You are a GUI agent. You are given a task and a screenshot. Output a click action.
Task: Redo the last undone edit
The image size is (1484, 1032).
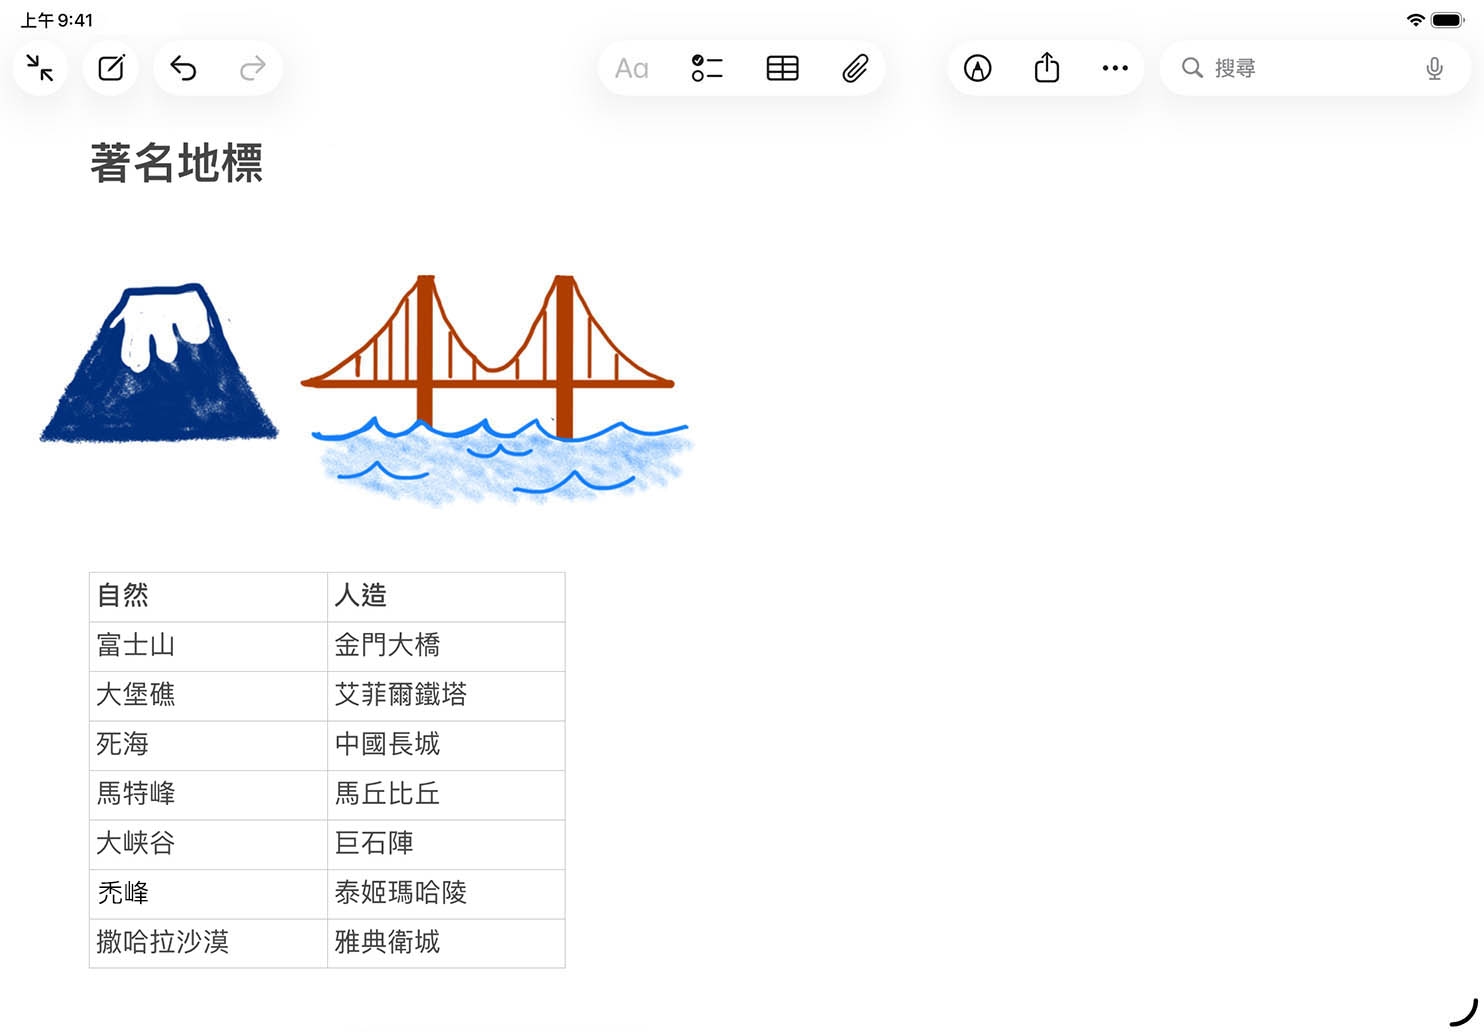tap(253, 68)
